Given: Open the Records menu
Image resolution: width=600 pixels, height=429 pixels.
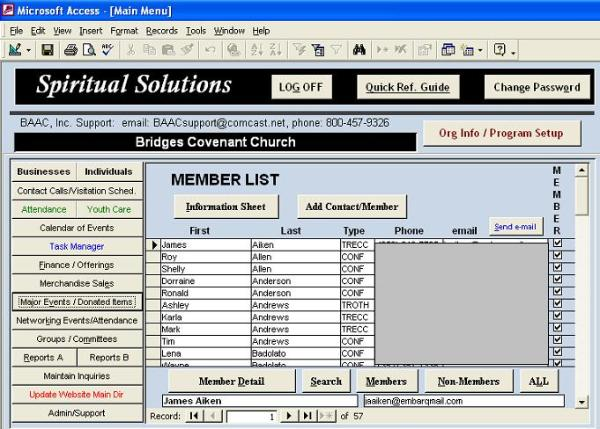Looking at the screenshot, I should tap(162, 31).
